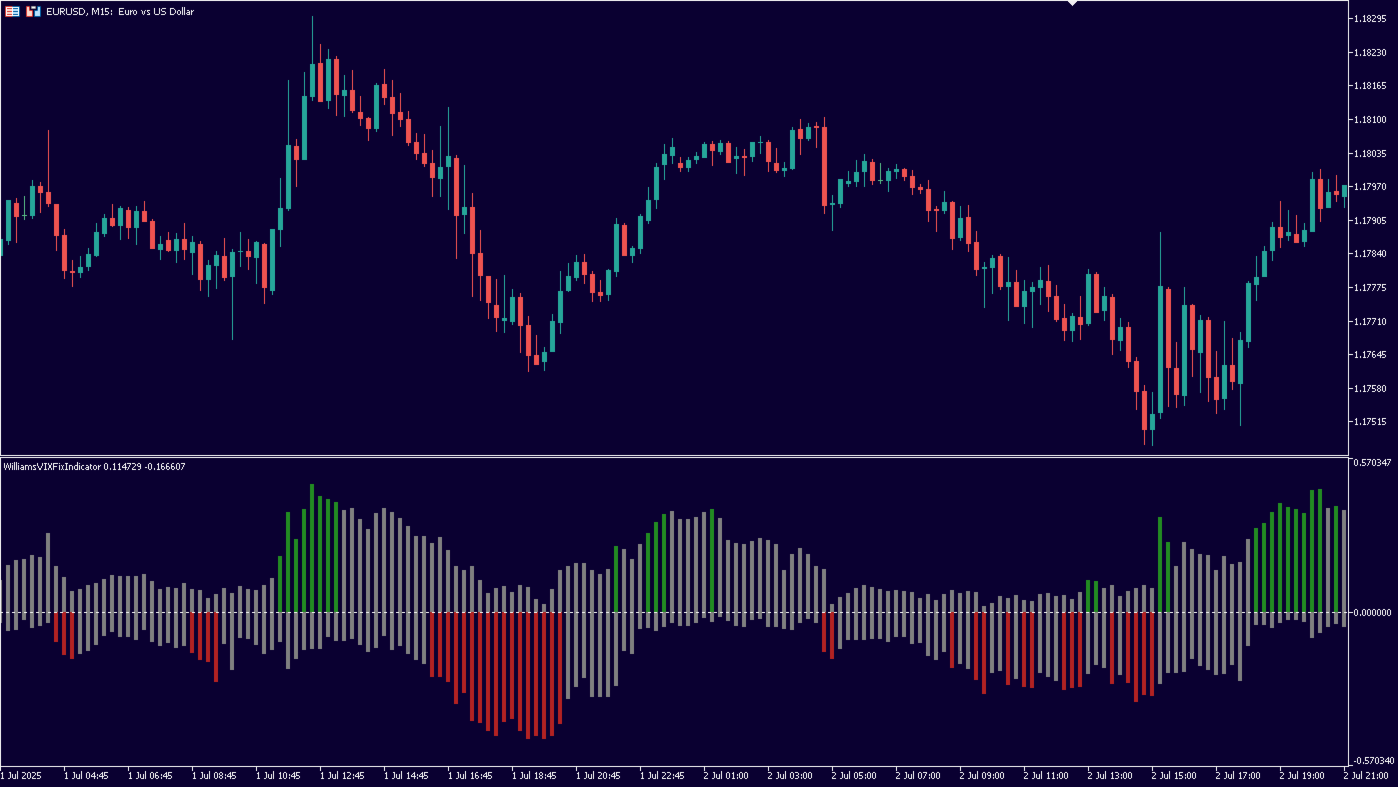
Task: Click the 1.17775 price label
Action: click(1369, 288)
